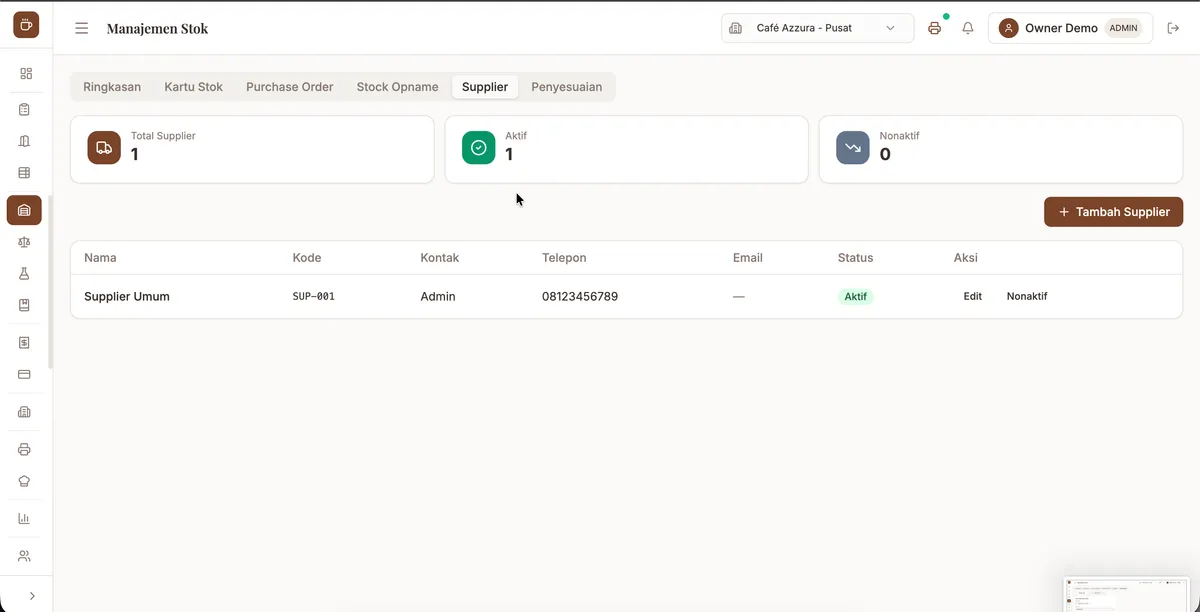
Task: Click the Admin contact cell
Action: [438, 297]
